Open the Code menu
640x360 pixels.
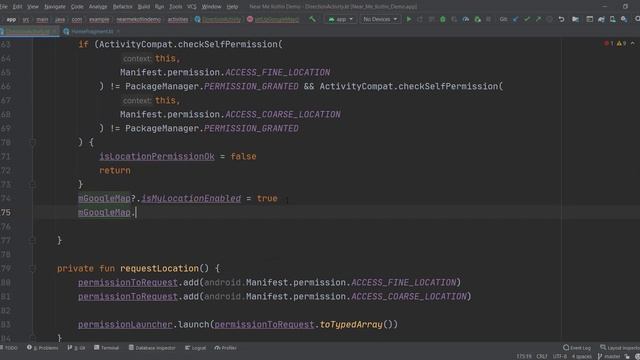tap(77, 7)
